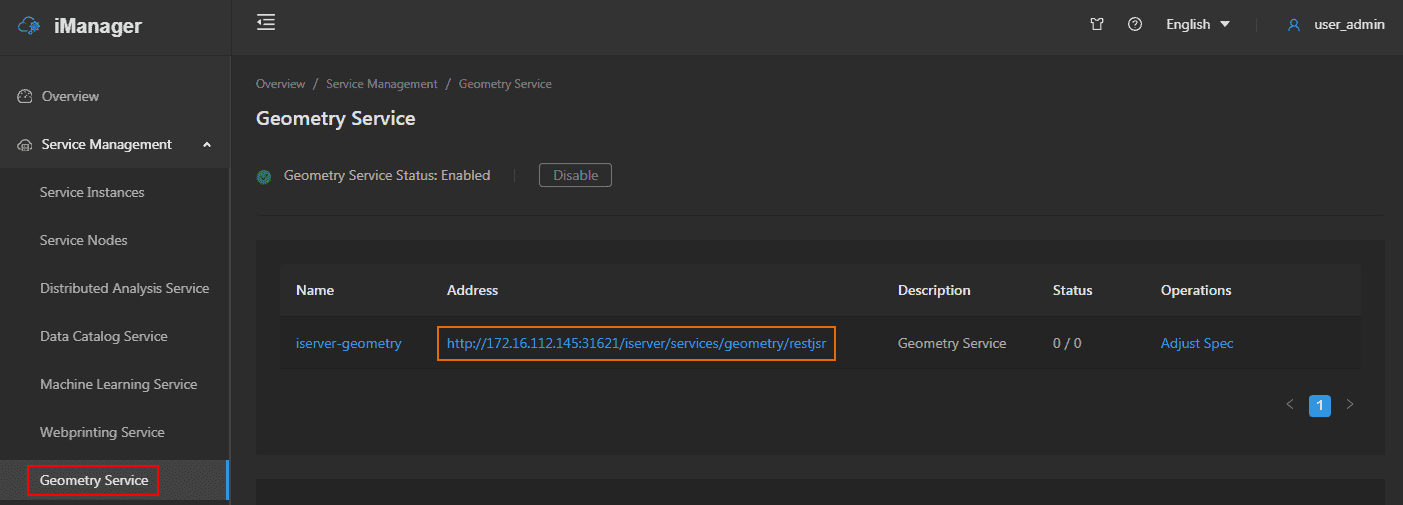Click the Overview dashboard icon
The height and width of the screenshot is (505, 1403).
coord(25,96)
